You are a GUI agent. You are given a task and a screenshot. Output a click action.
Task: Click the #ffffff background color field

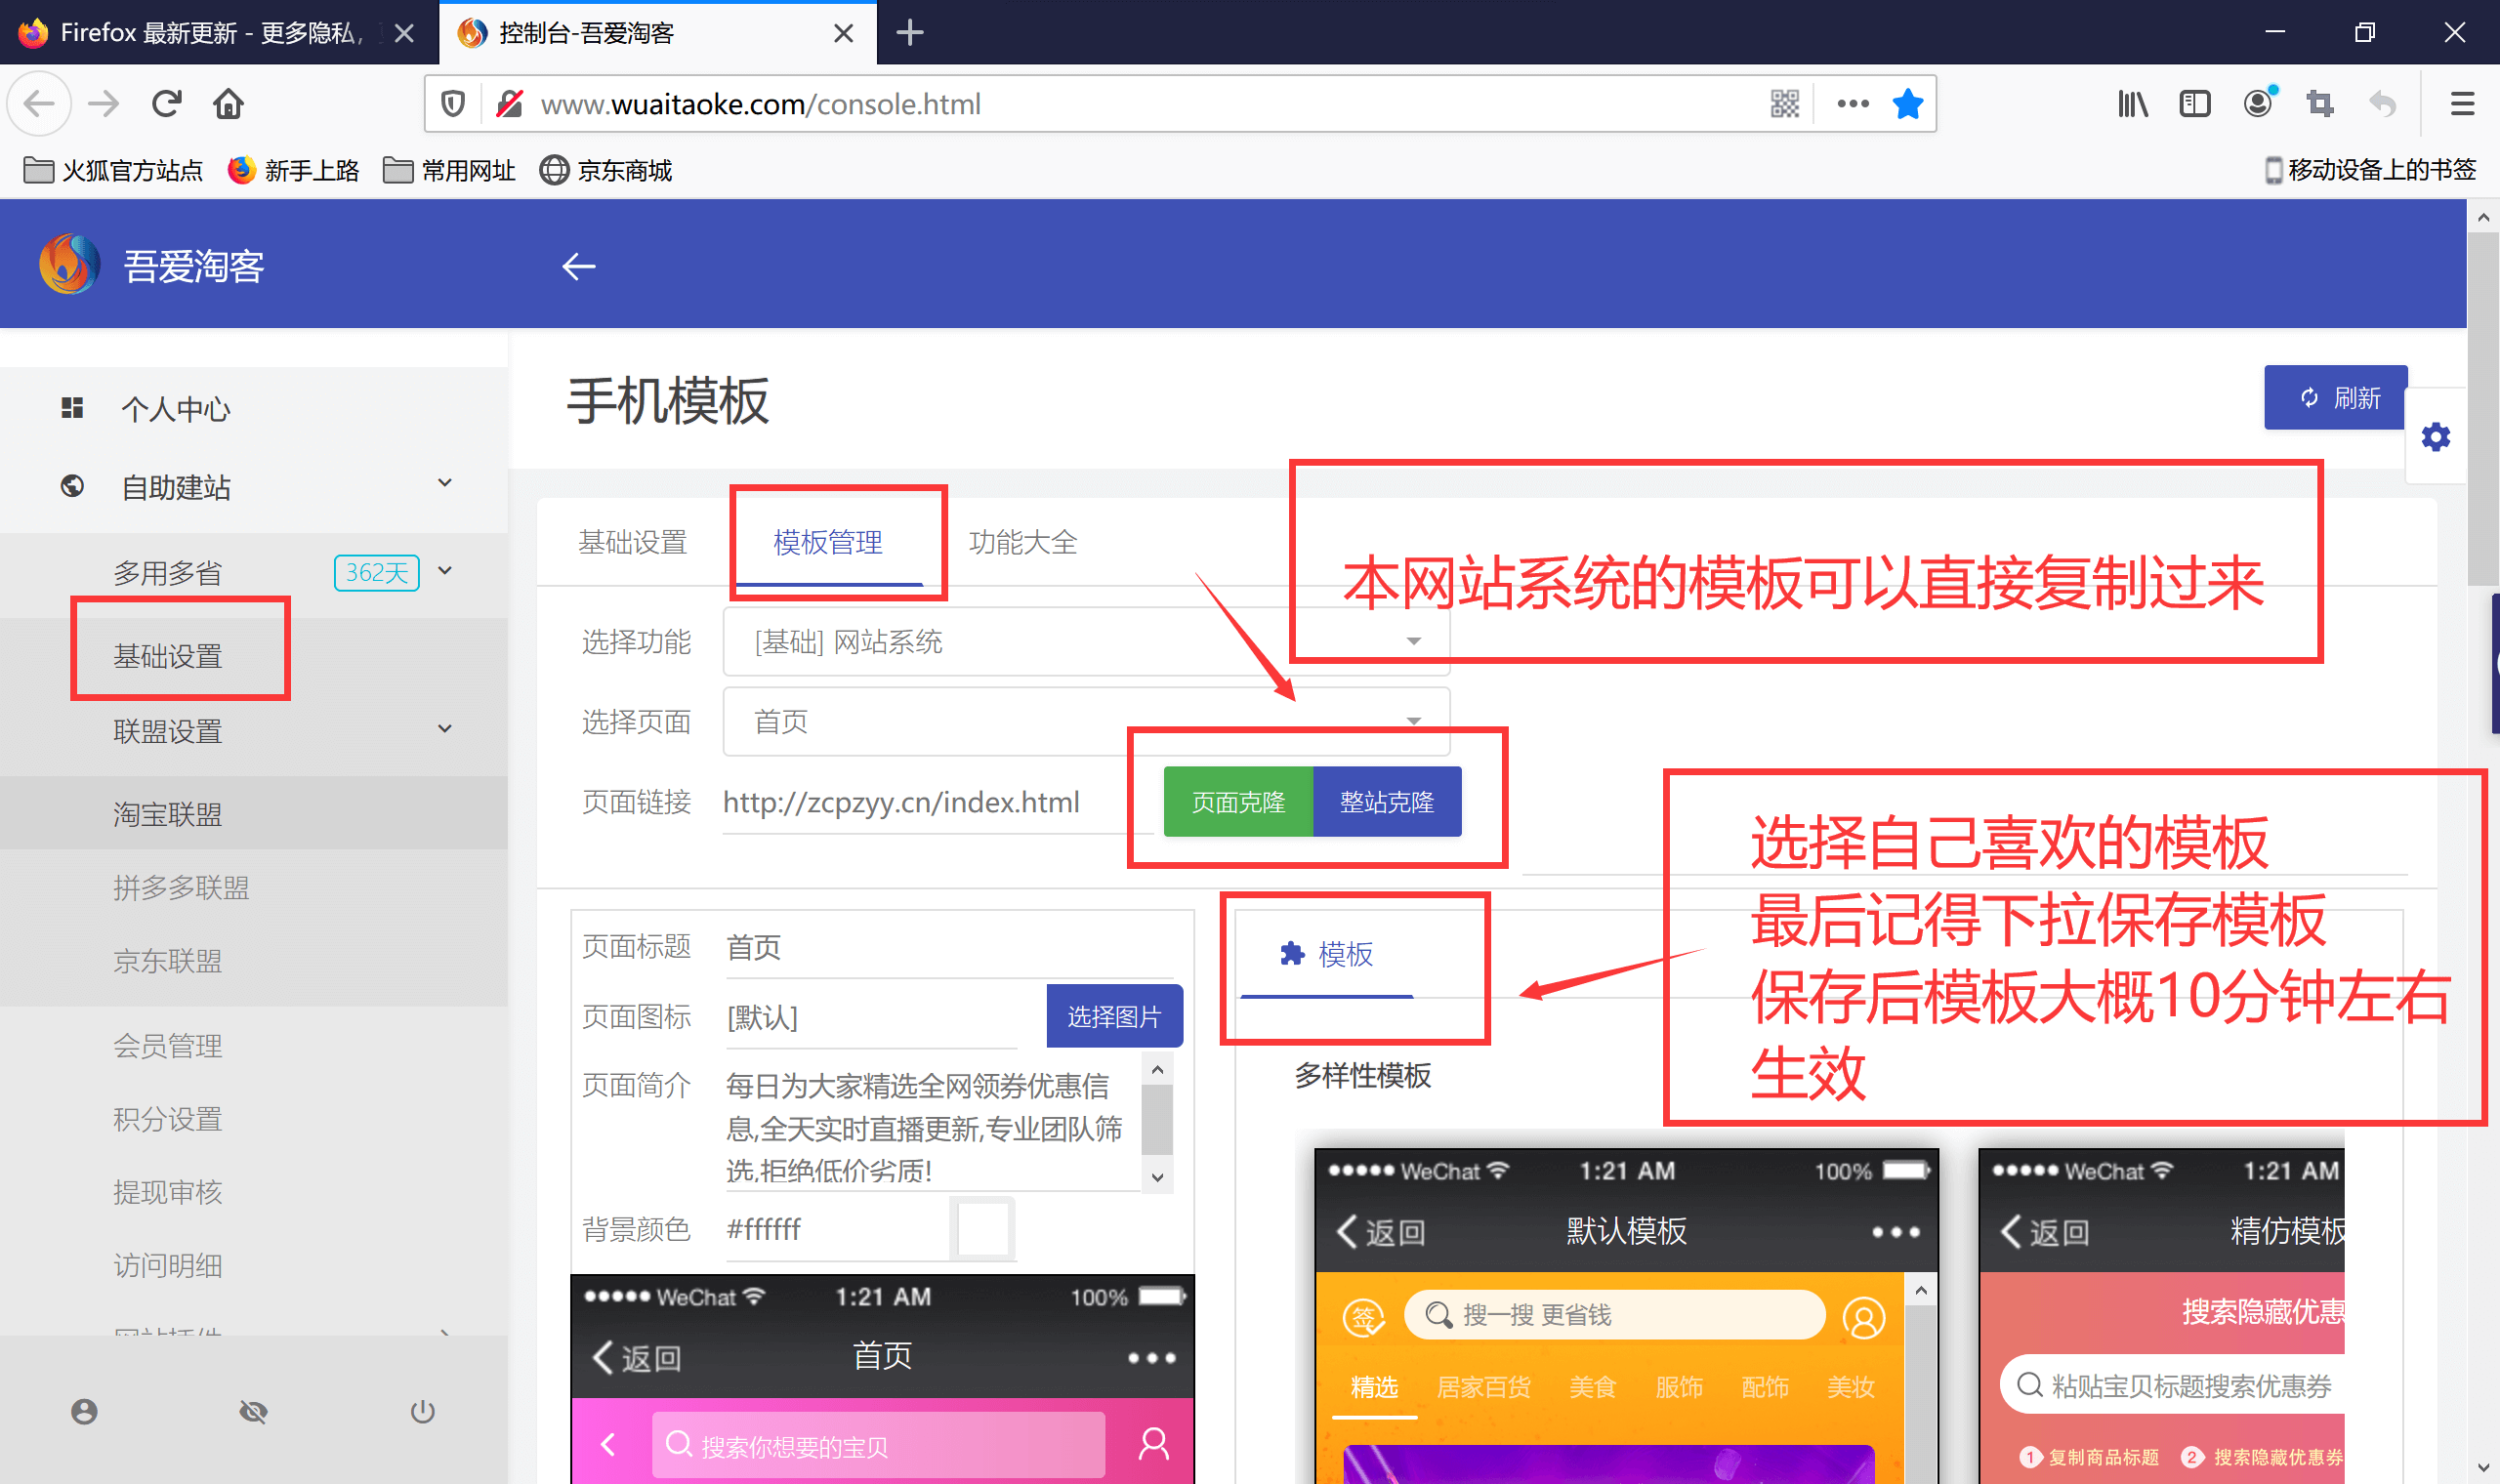coord(836,1228)
